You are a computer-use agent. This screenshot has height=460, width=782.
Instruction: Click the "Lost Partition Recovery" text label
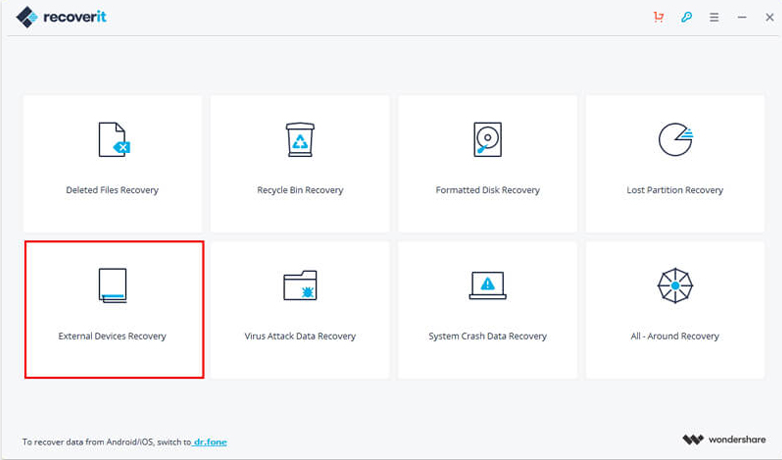coord(675,190)
